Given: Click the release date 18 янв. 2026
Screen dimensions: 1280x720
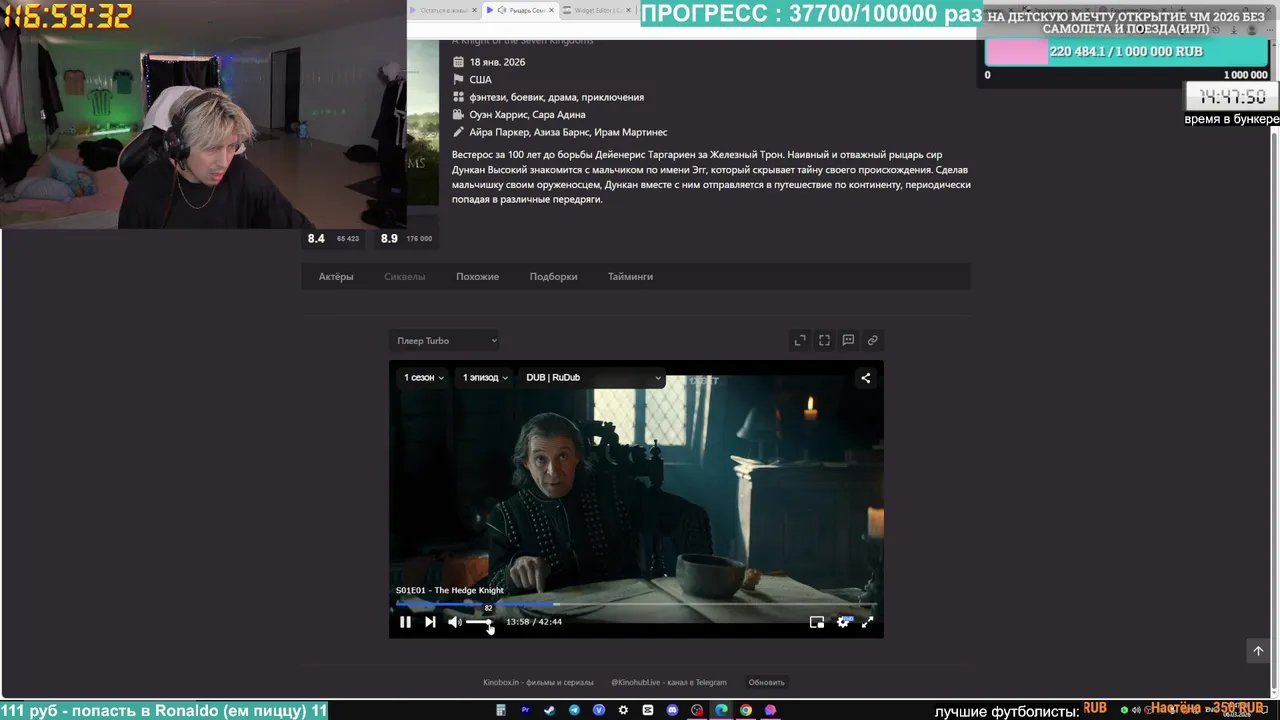Looking at the screenshot, I should point(497,62).
